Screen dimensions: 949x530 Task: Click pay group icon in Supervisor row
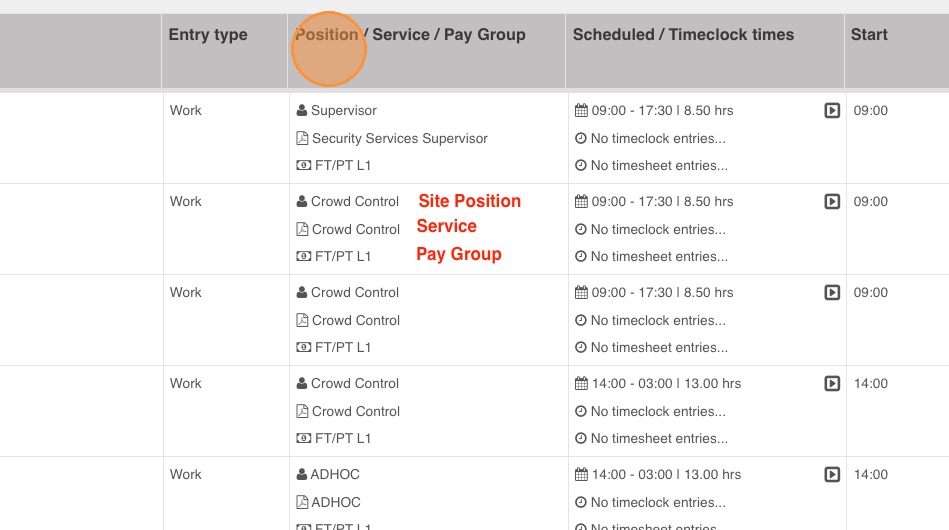coord(303,166)
